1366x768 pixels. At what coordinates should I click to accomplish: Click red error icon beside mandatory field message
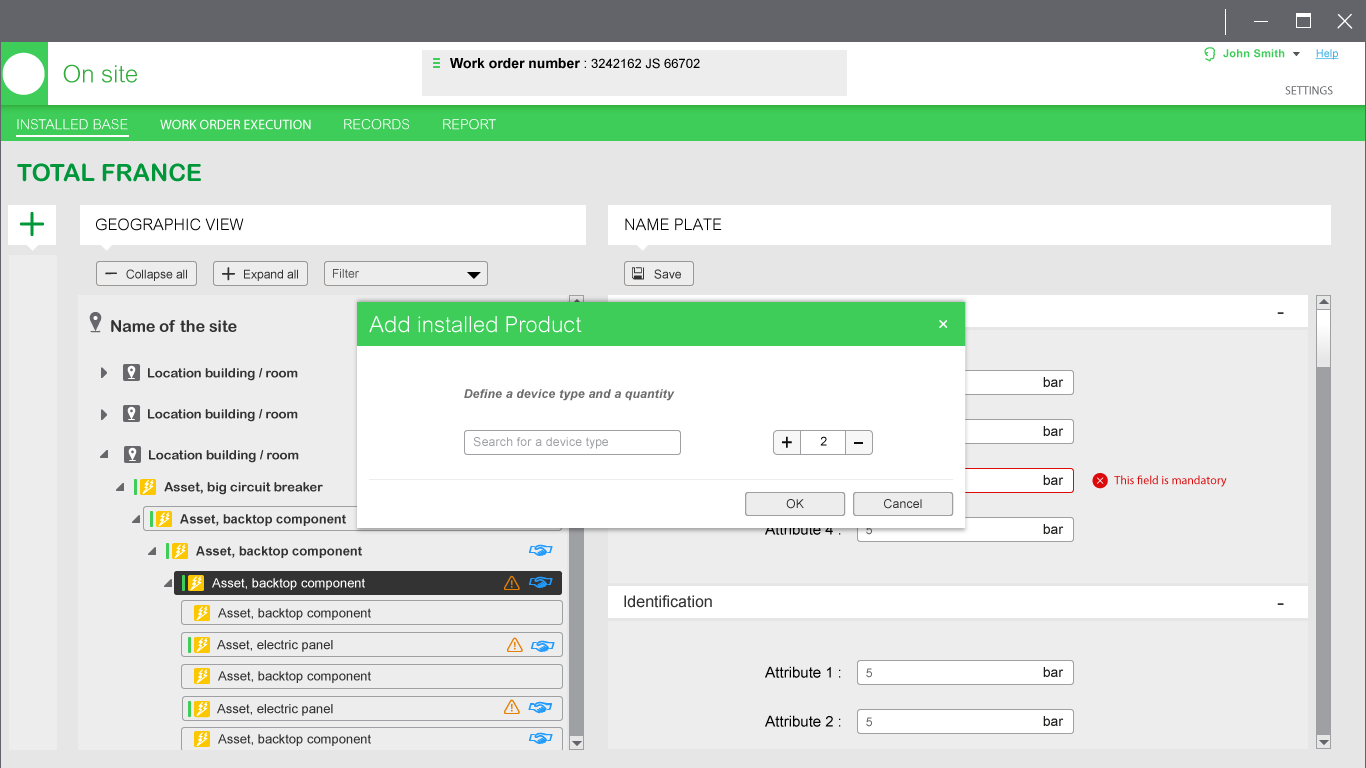pos(1100,481)
